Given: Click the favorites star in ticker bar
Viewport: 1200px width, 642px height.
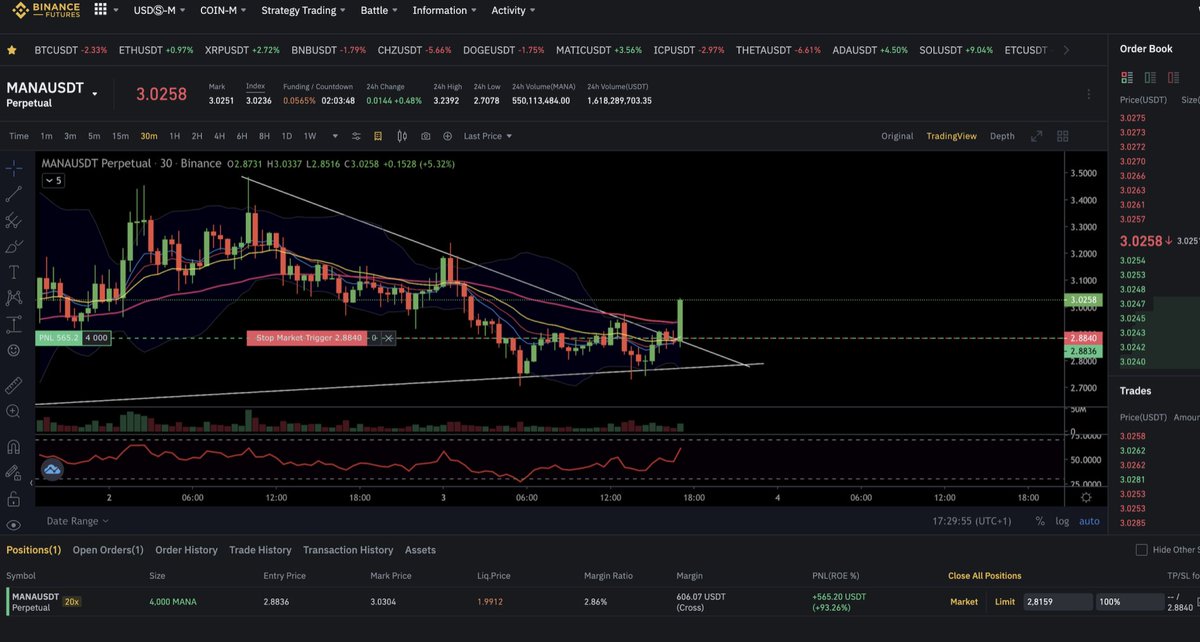Looking at the screenshot, I should coord(12,50).
